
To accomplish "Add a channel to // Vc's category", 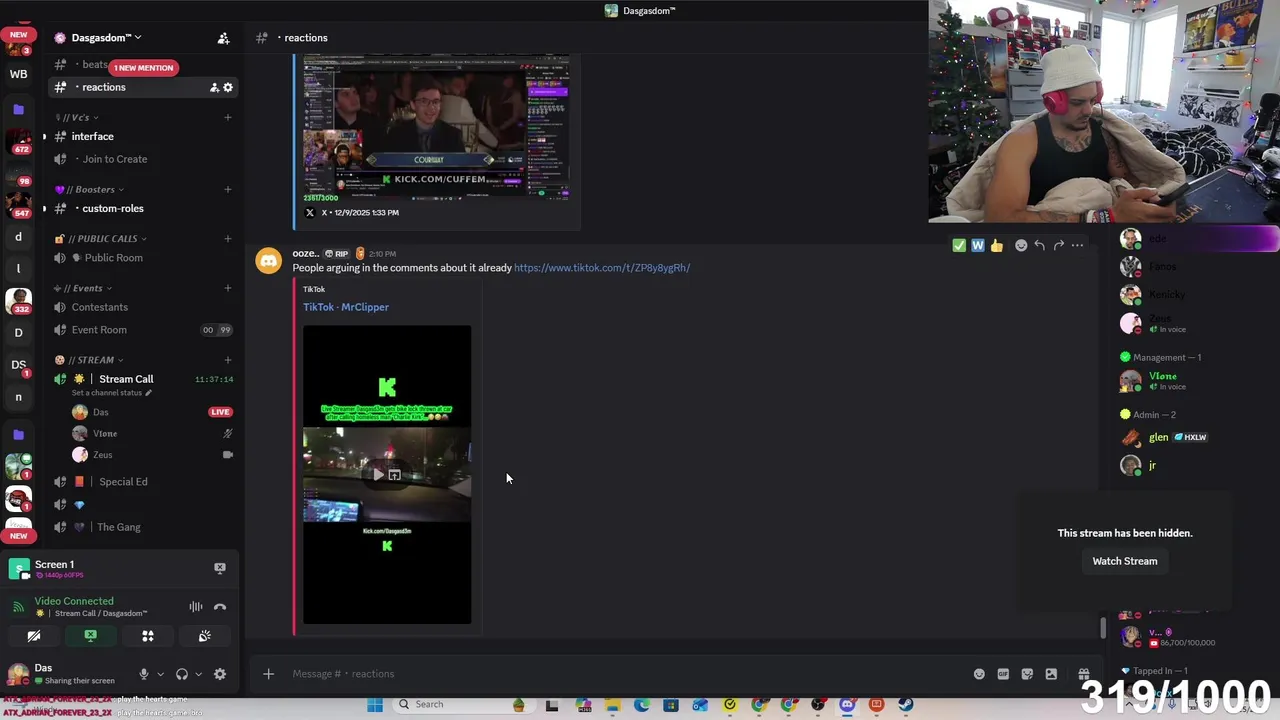I will coord(227,117).
